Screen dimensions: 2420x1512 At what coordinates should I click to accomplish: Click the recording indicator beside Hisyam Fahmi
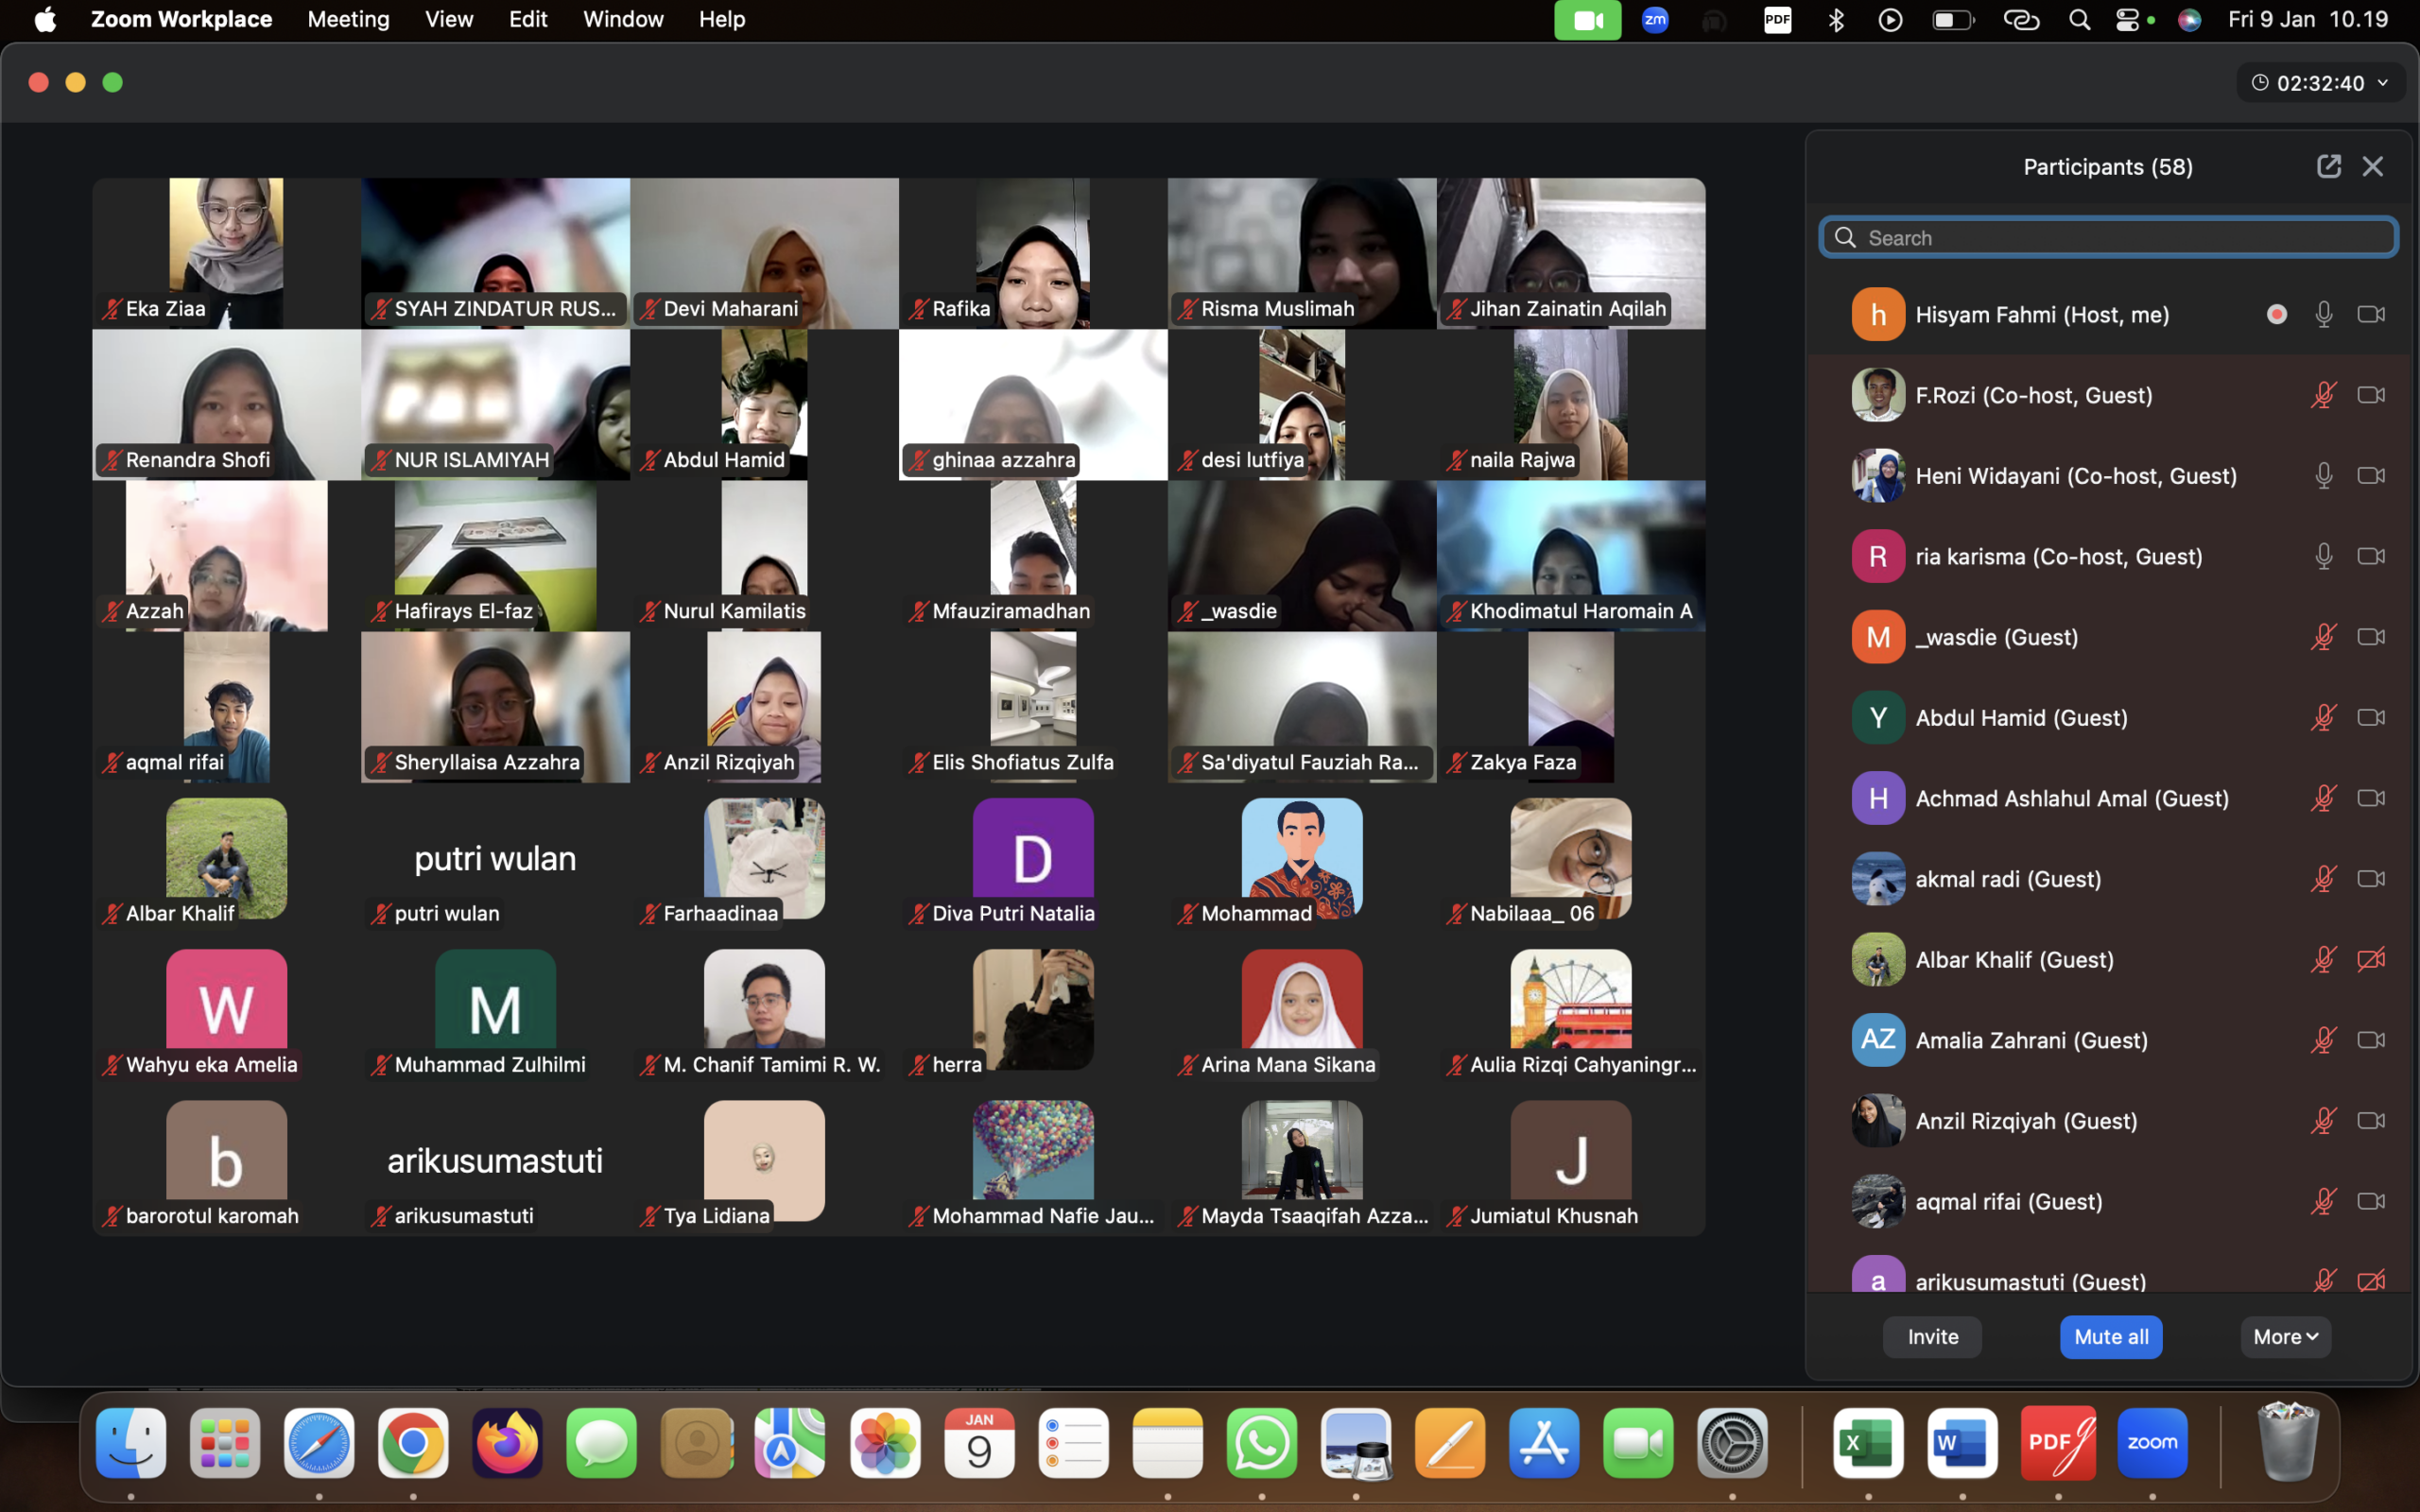click(x=2277, y=314)
